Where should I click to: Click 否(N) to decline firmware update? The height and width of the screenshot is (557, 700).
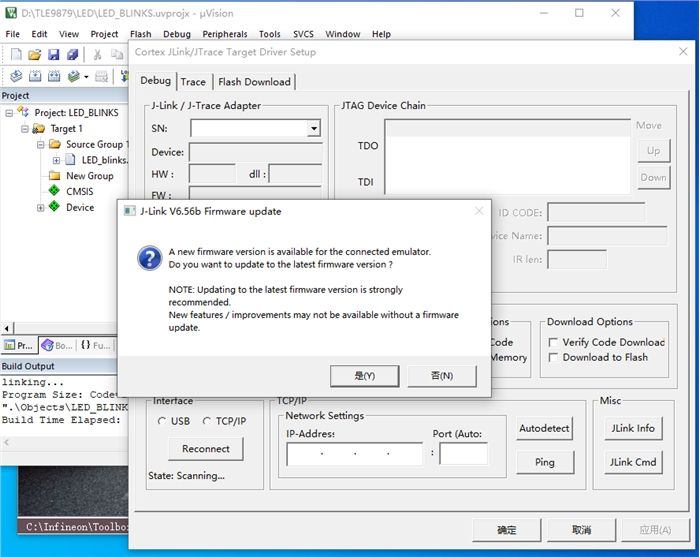point(441,376)
